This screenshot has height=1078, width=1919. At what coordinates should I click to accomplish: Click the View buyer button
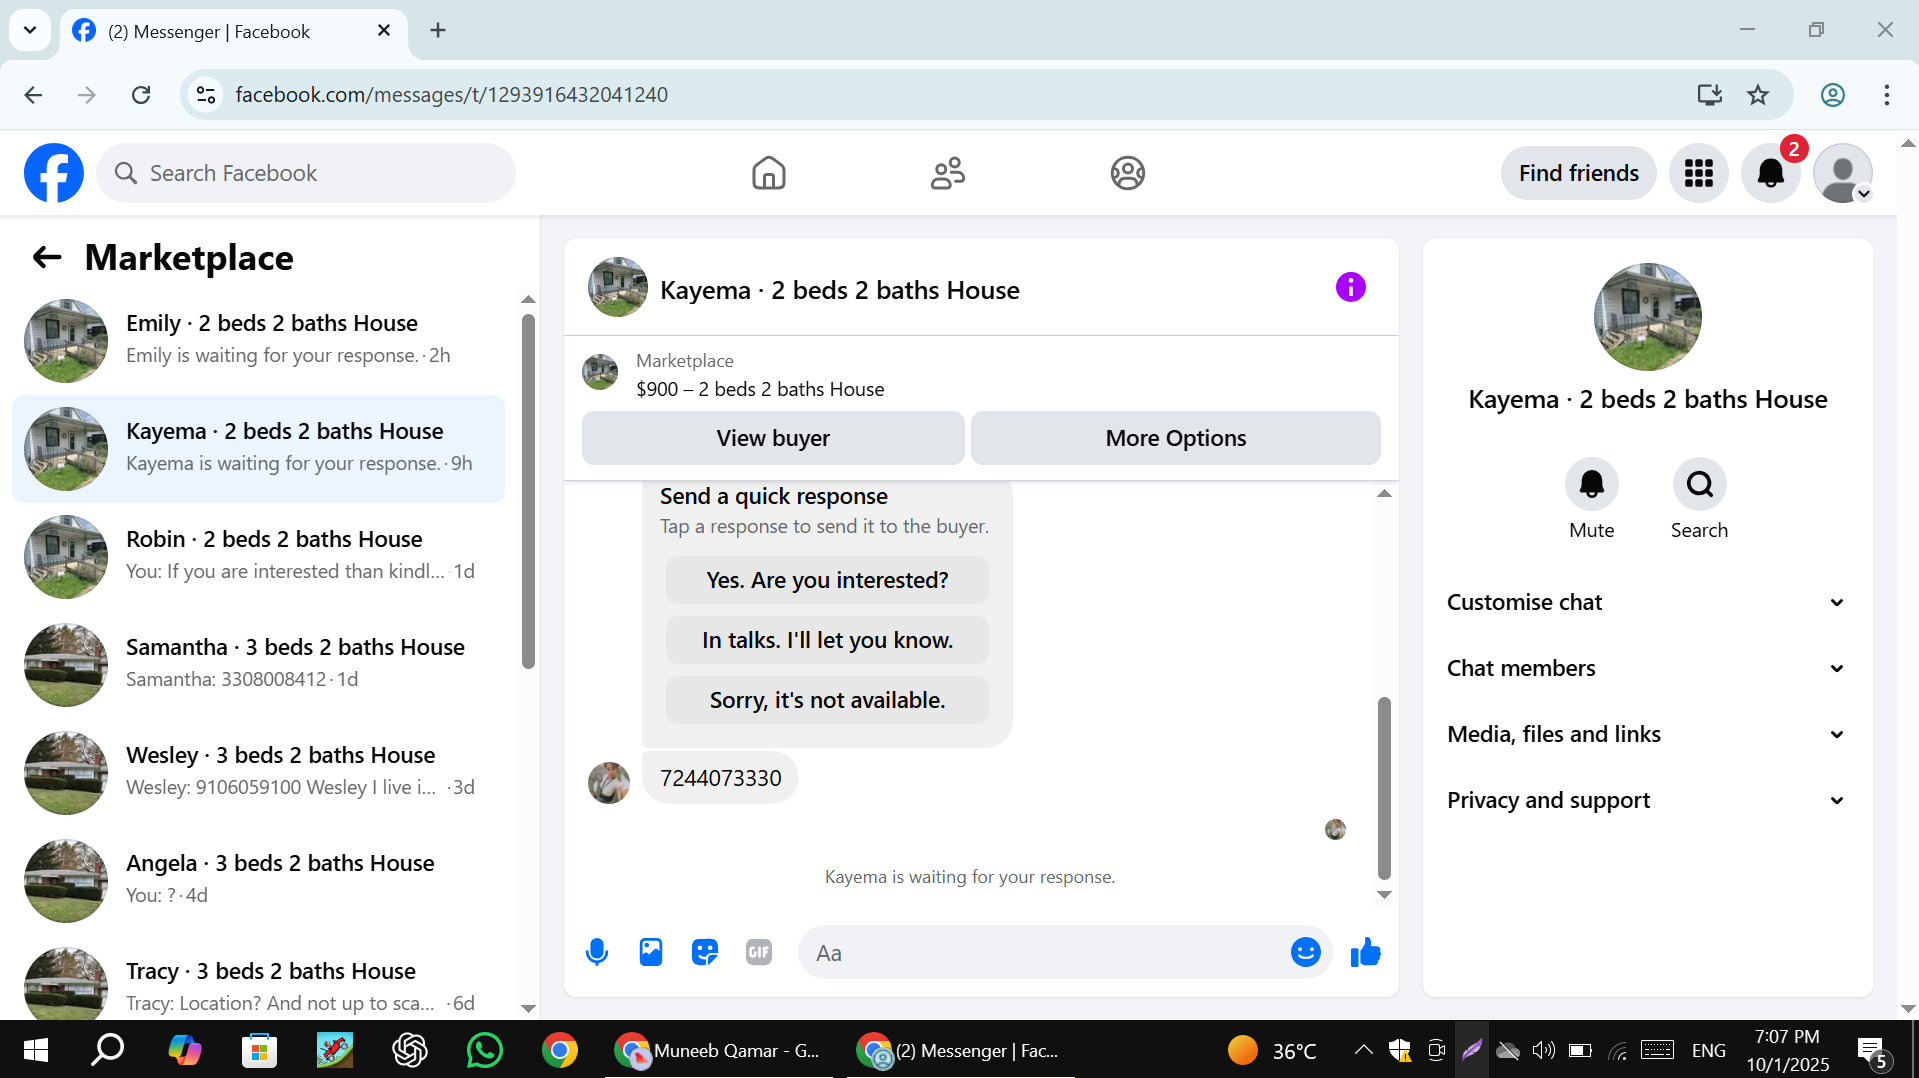click(773, 438)
